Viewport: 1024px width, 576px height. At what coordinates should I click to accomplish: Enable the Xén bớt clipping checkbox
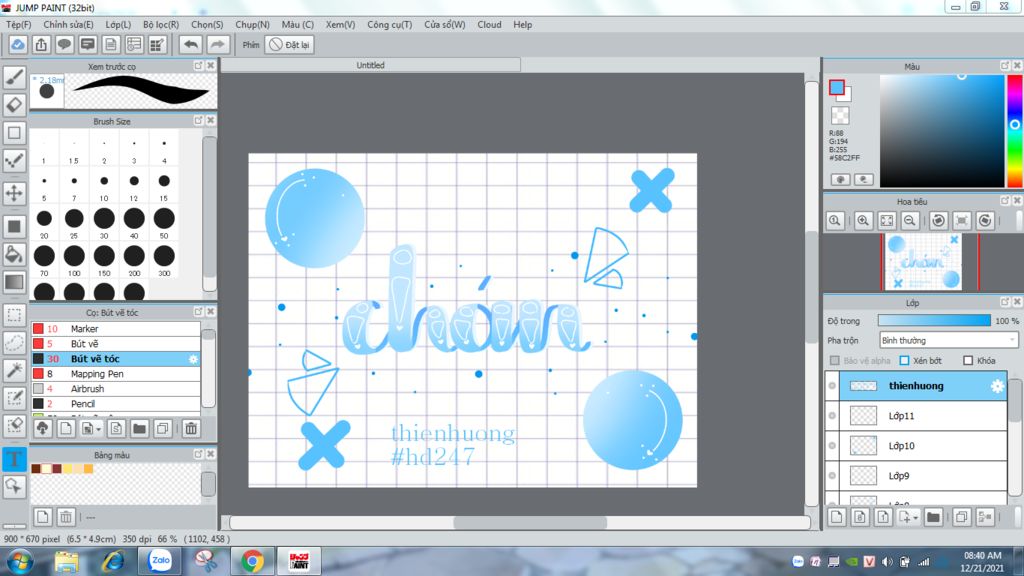tap(904, 360)
